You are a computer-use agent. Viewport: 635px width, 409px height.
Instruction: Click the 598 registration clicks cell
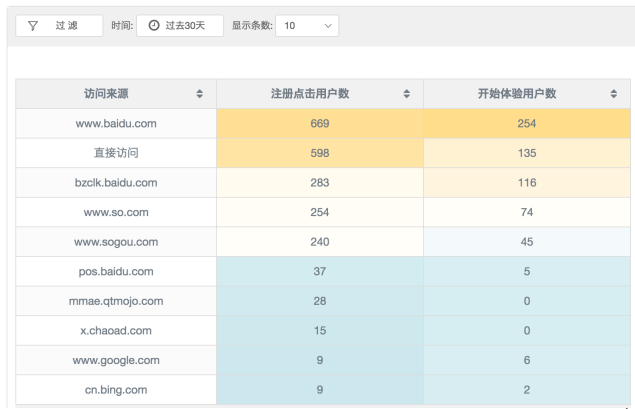pos(320,153)
